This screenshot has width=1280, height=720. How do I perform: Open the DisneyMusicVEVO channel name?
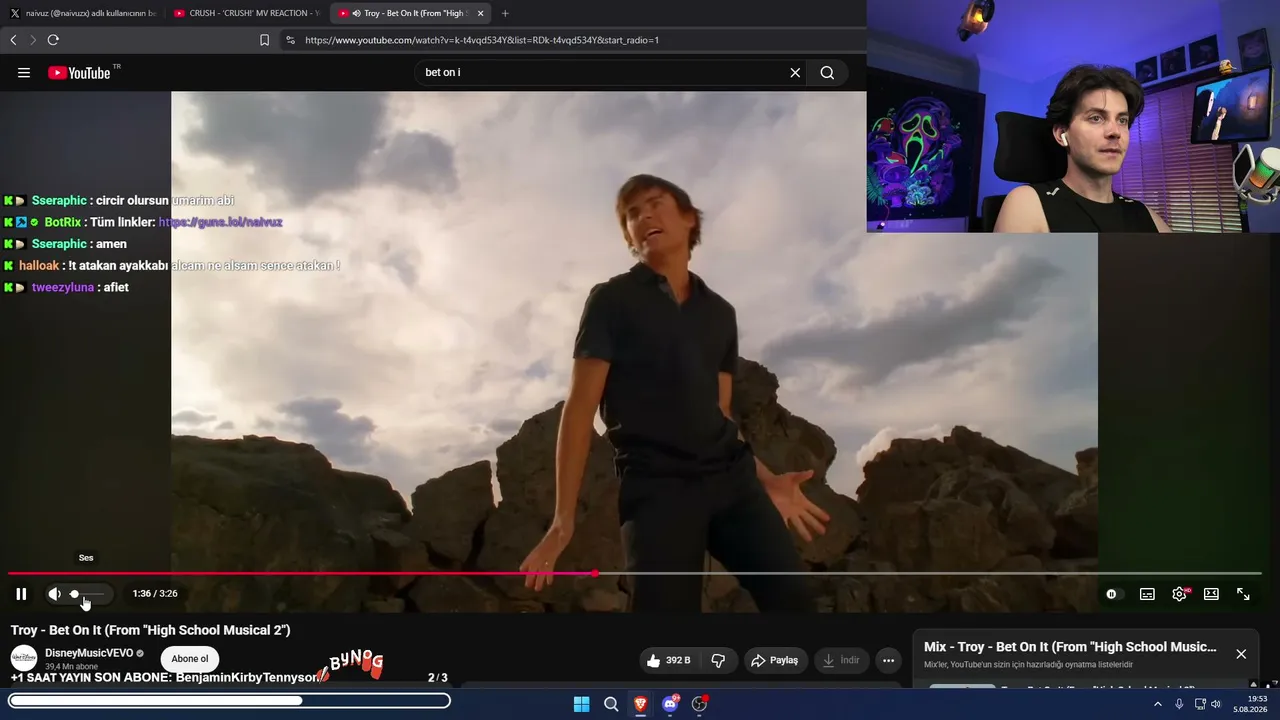pyautogui.click(x=89, y=653)
